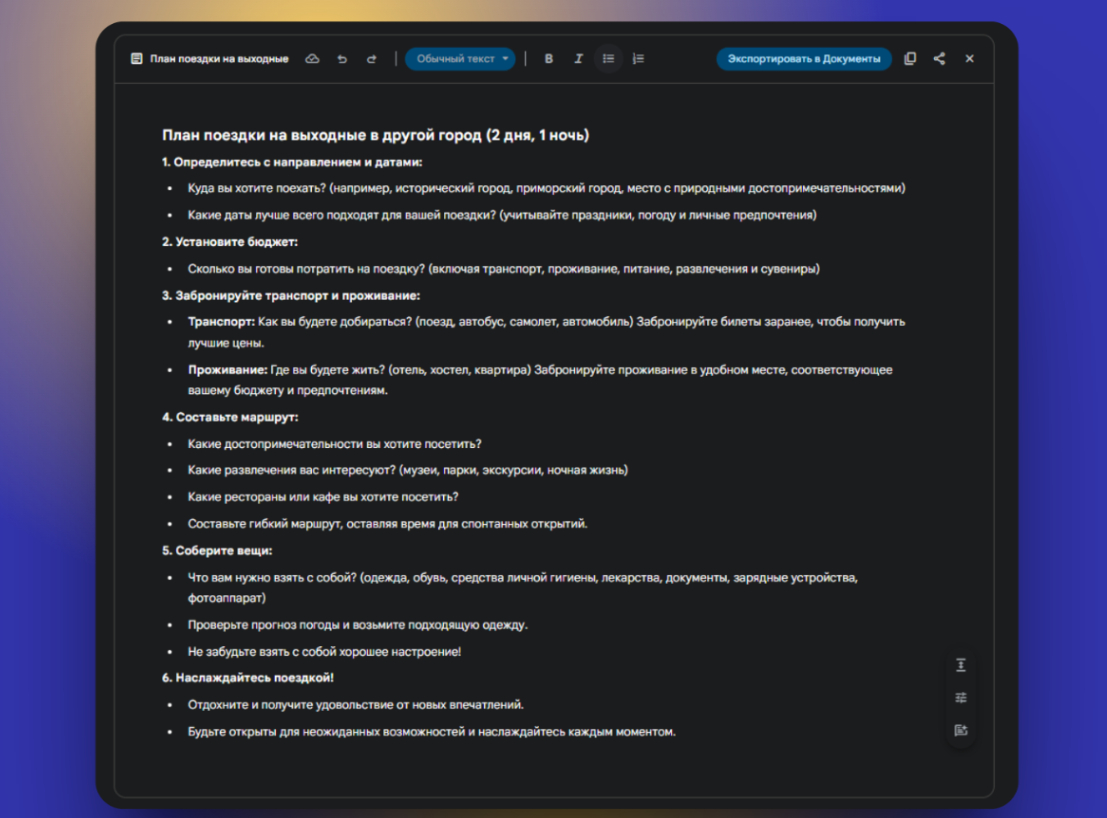This screenshot has width=1107, height=818.
Task: Click the suggest edits icon at bottom right
Action: point(961,730)
